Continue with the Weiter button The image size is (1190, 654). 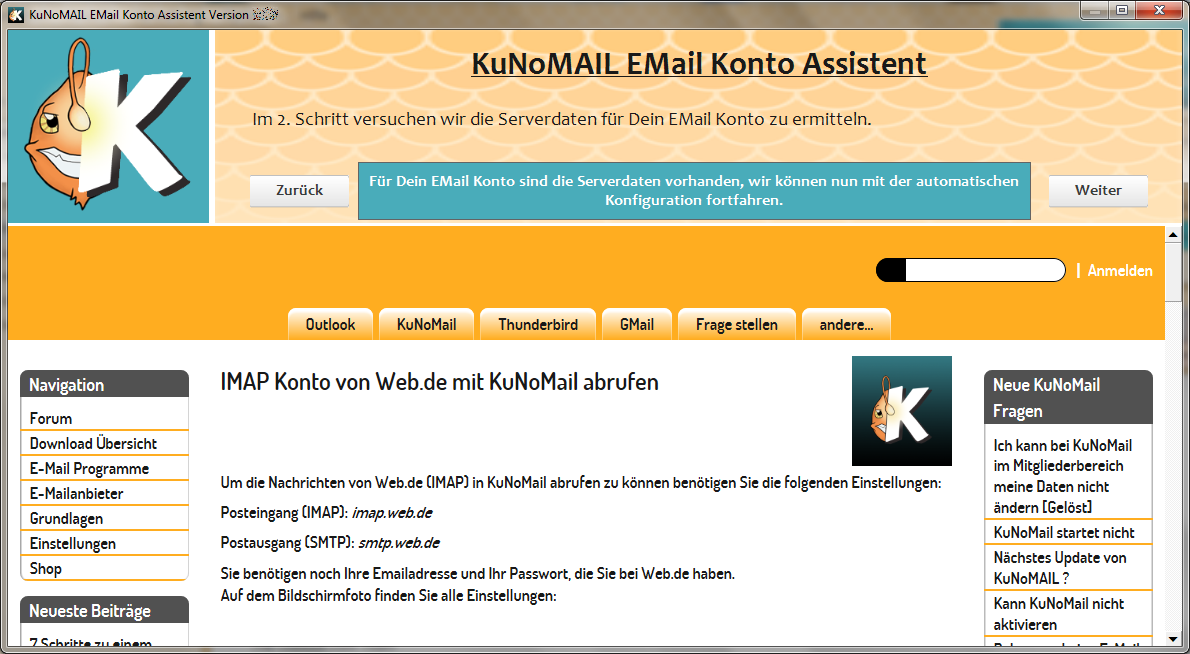pyautogui.click(x=1098, y=190)
